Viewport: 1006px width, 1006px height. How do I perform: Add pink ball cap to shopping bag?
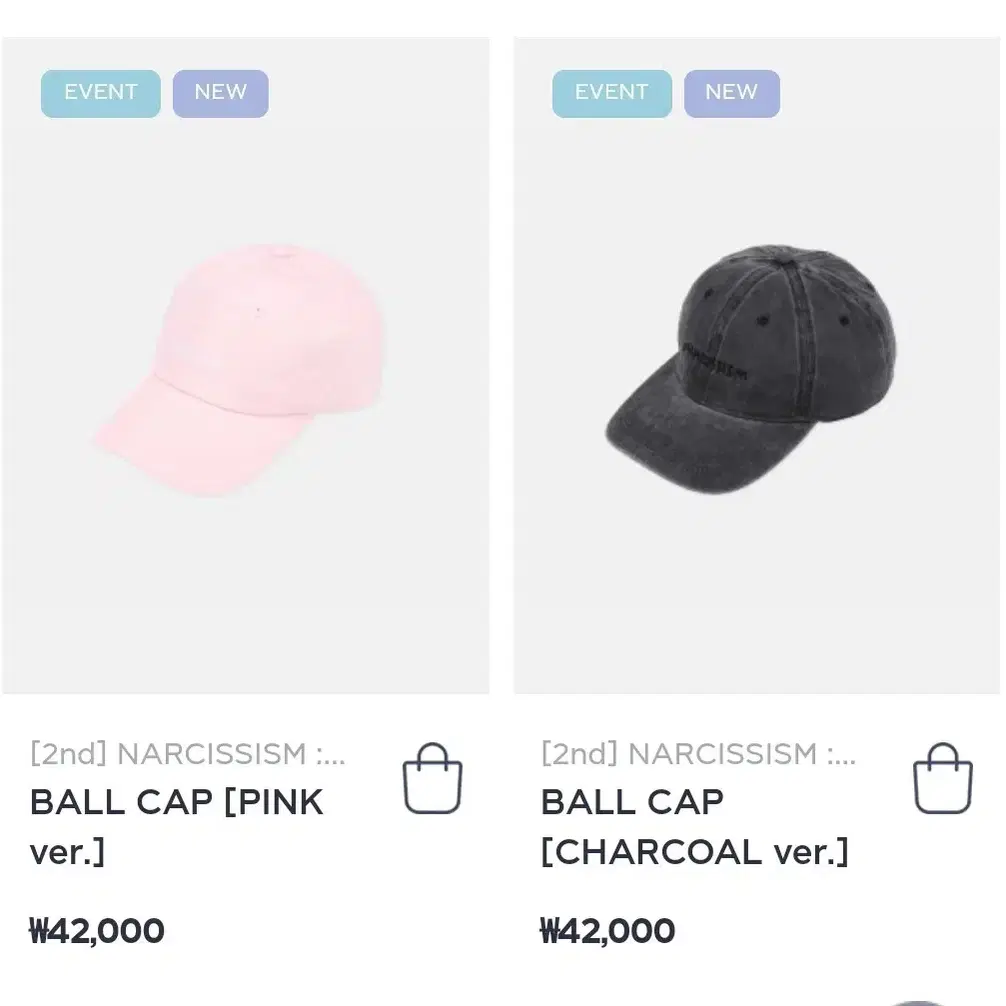click(432, 778)
